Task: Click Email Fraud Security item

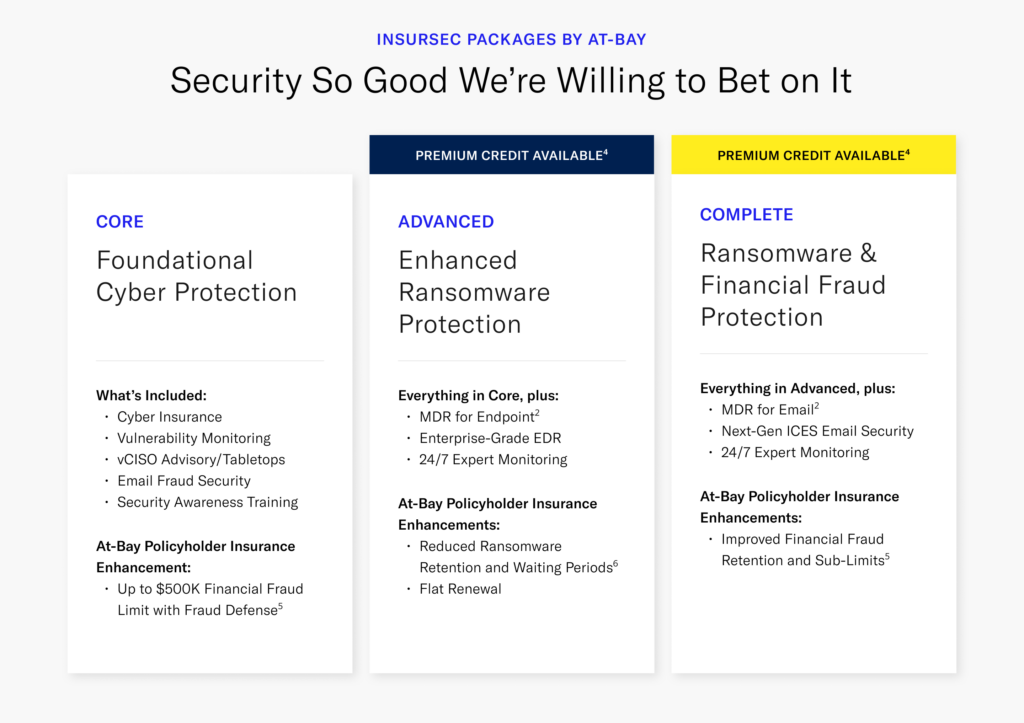Action: coord(183,481)
